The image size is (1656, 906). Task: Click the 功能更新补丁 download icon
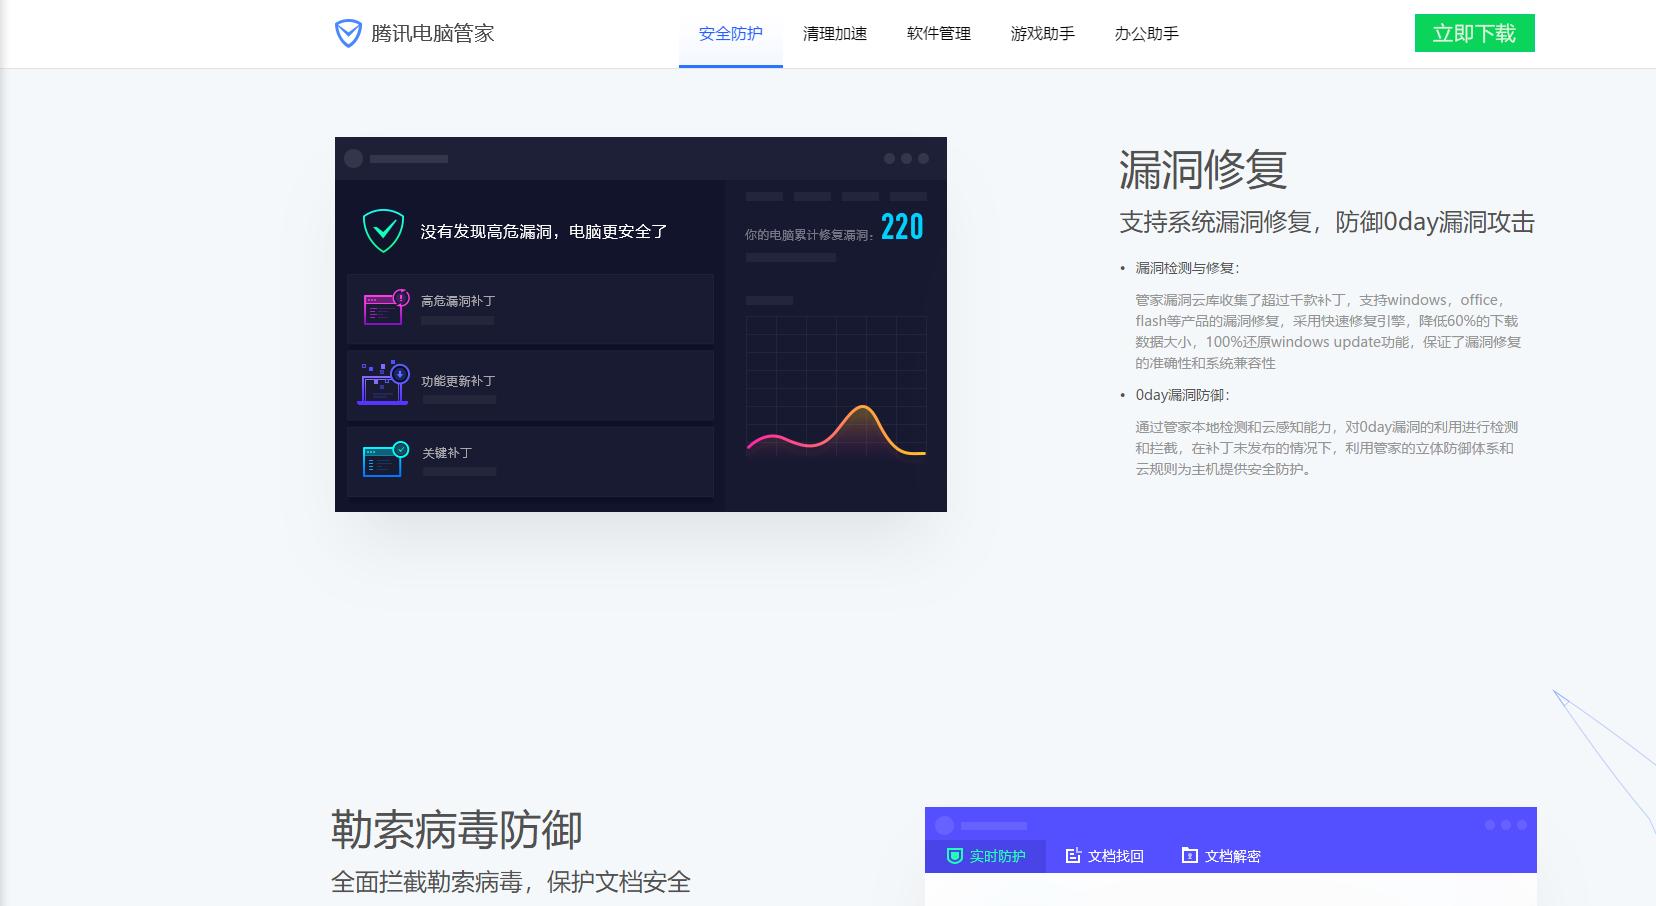click(384, 382)
